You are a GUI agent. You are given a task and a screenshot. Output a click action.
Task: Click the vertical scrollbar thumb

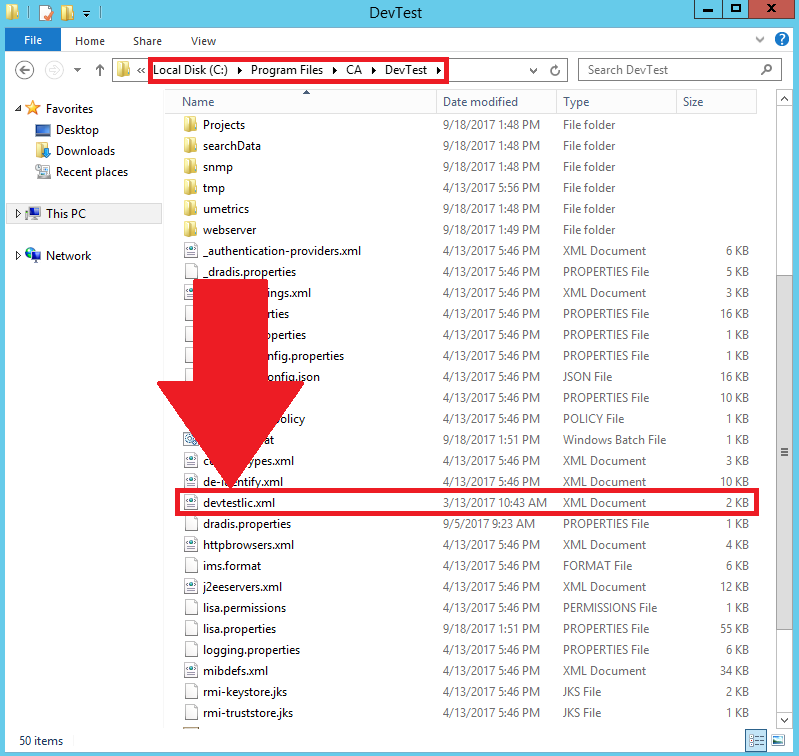784,452
